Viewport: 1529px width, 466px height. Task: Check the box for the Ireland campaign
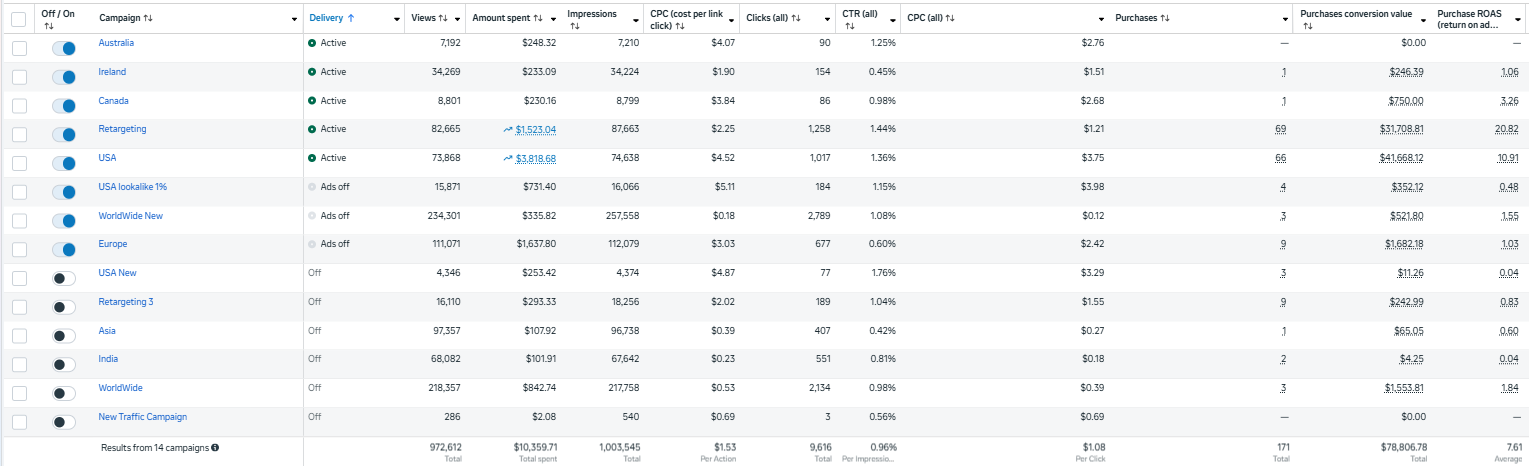point(19,77)
